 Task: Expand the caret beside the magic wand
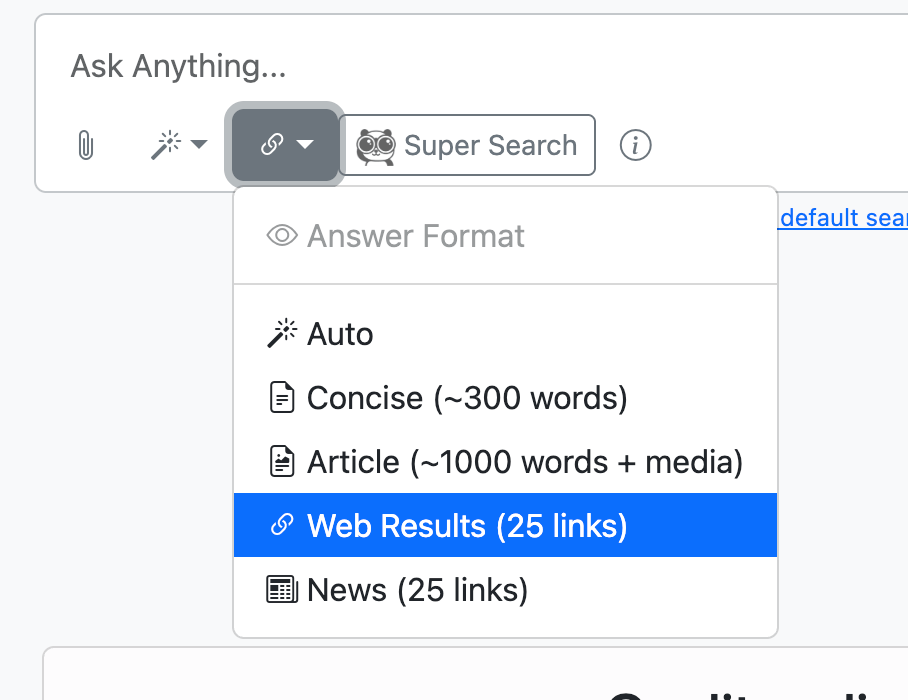point(199,145)
